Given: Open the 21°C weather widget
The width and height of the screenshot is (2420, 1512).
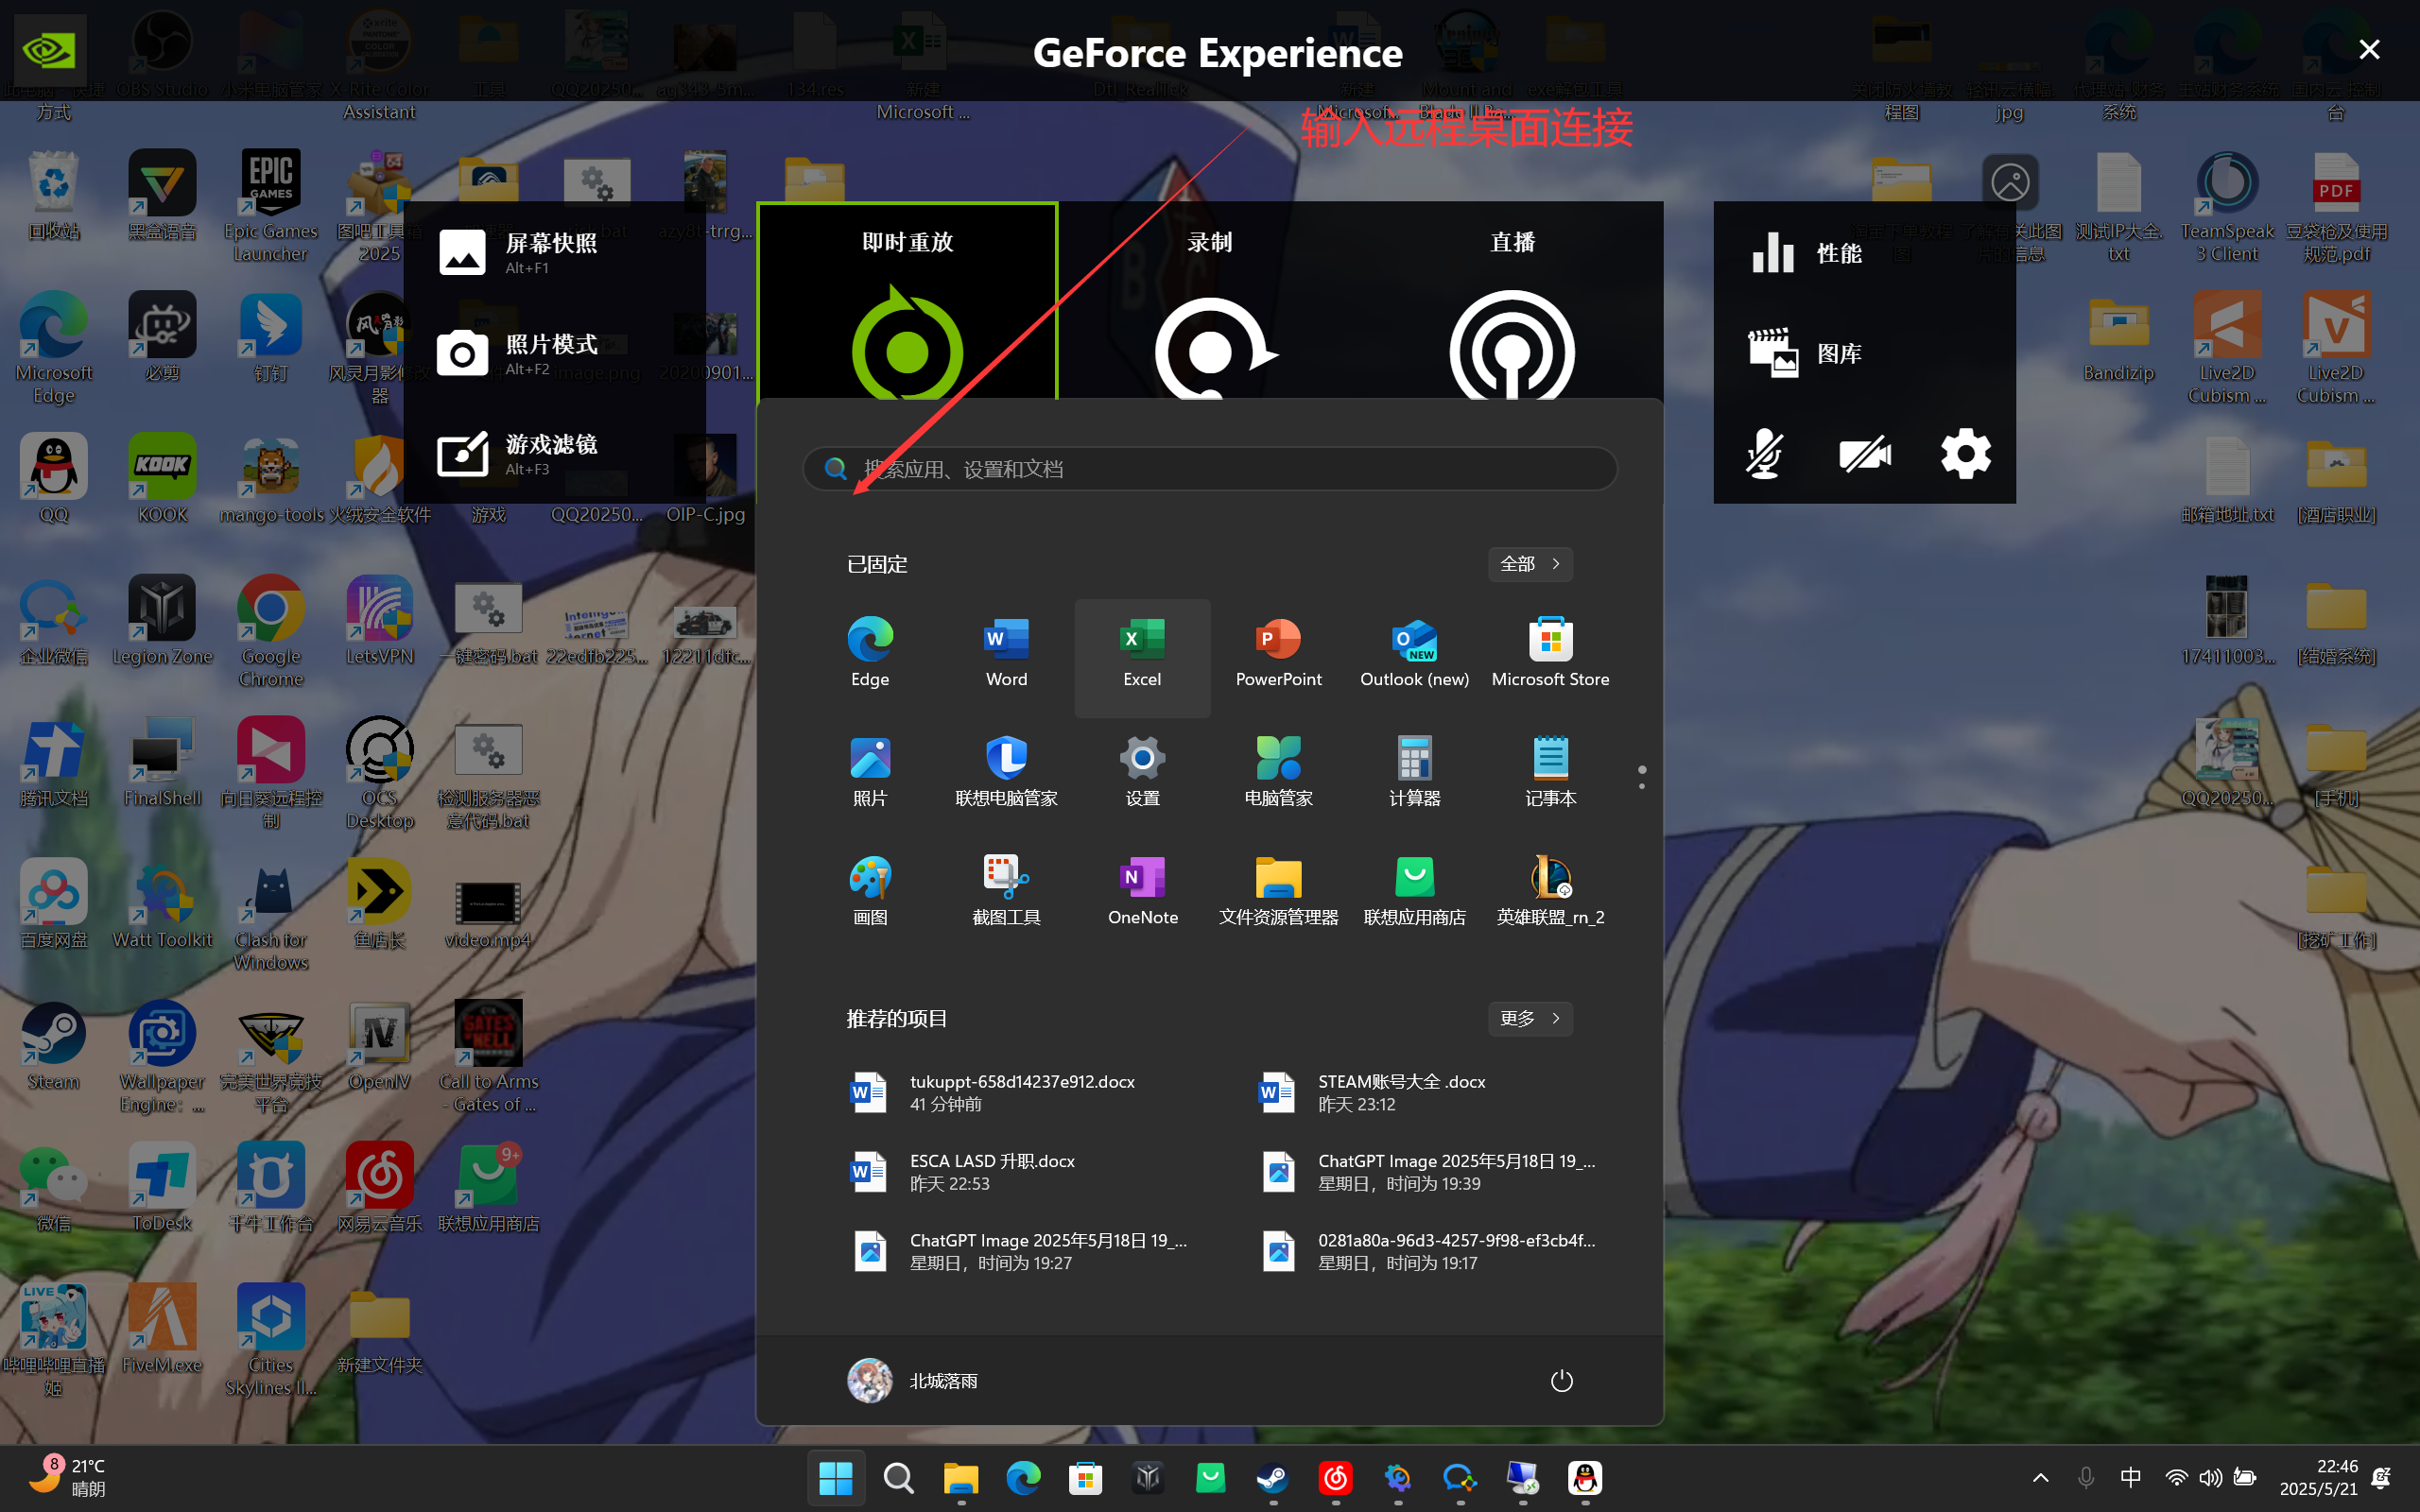Looking at the screenshot, I should (x=66, y=1477).
